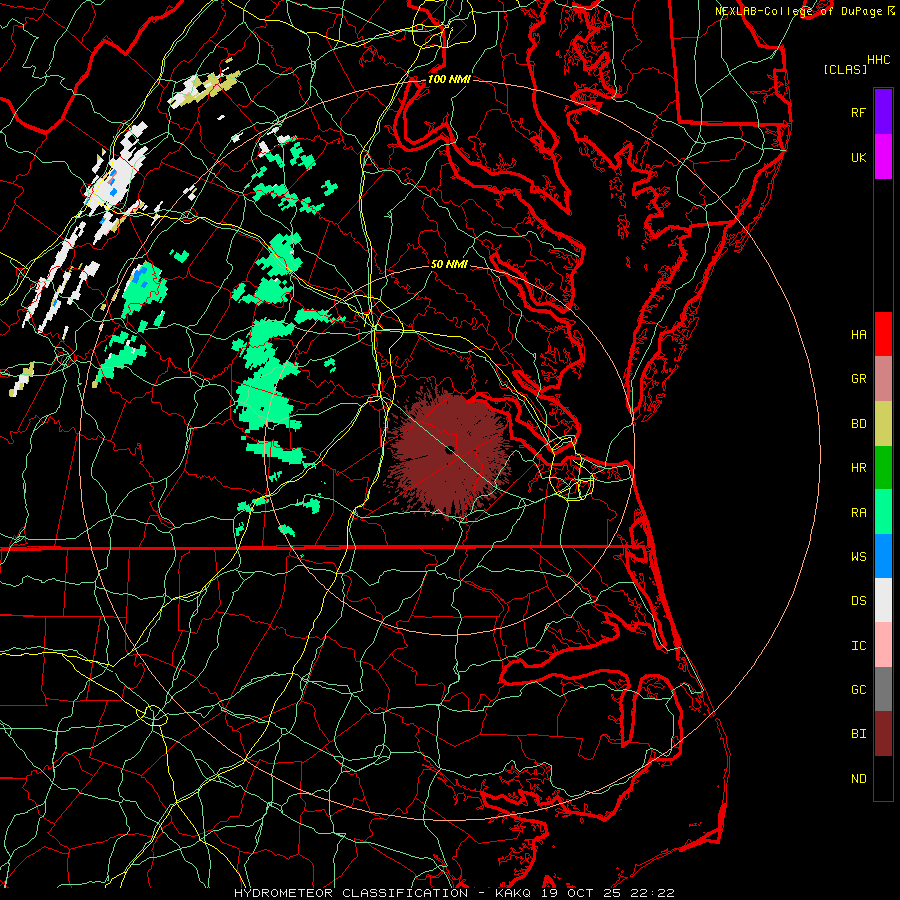Click the BI dark red legend swatch

883,733
